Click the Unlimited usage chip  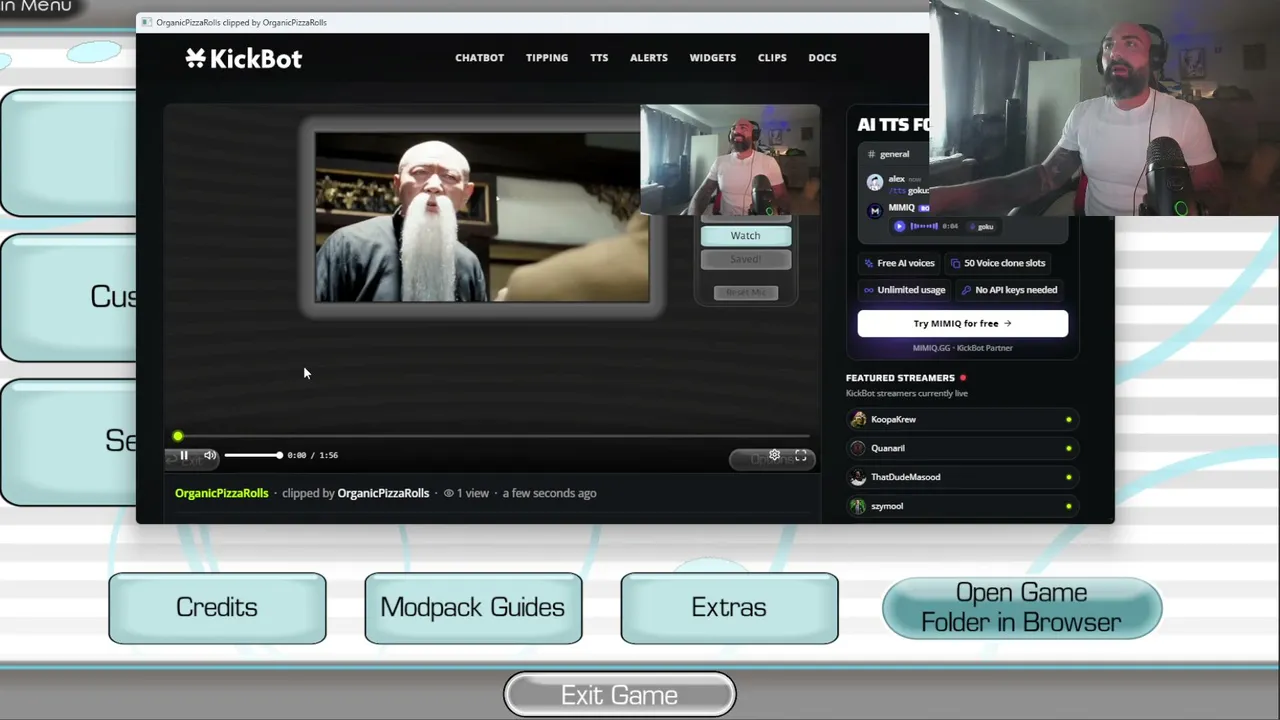tap(904, 290)
